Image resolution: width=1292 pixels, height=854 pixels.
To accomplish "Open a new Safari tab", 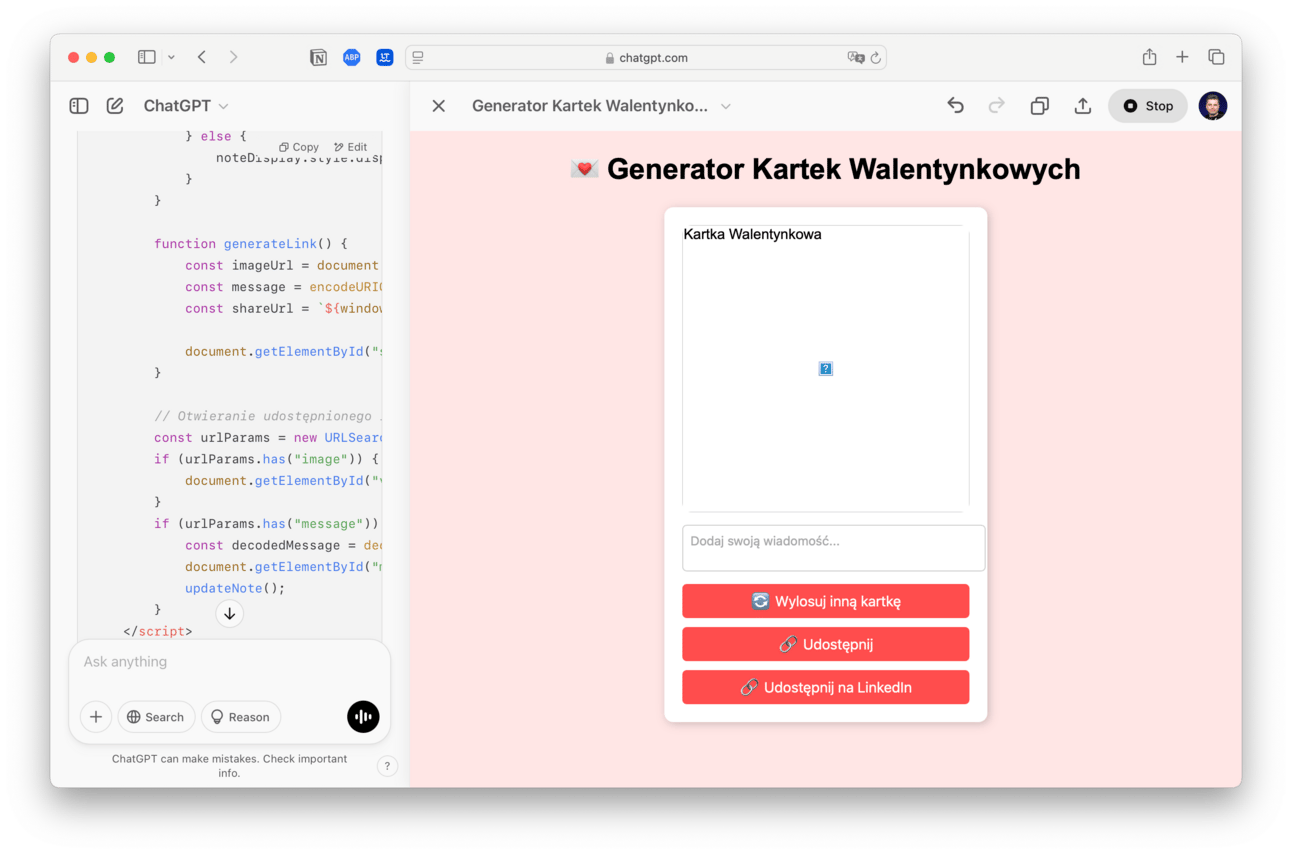I will coord(1182,57).
